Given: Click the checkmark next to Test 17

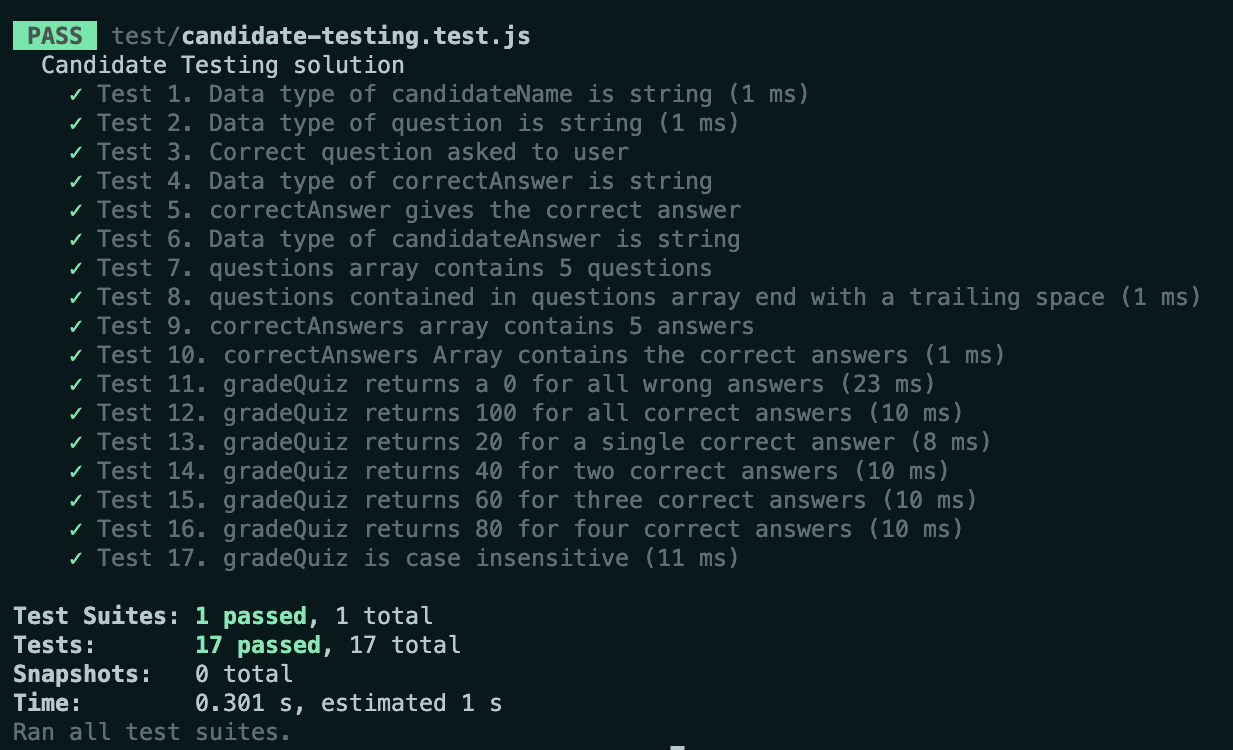Looking at the screenshot, I should [76, 559].
